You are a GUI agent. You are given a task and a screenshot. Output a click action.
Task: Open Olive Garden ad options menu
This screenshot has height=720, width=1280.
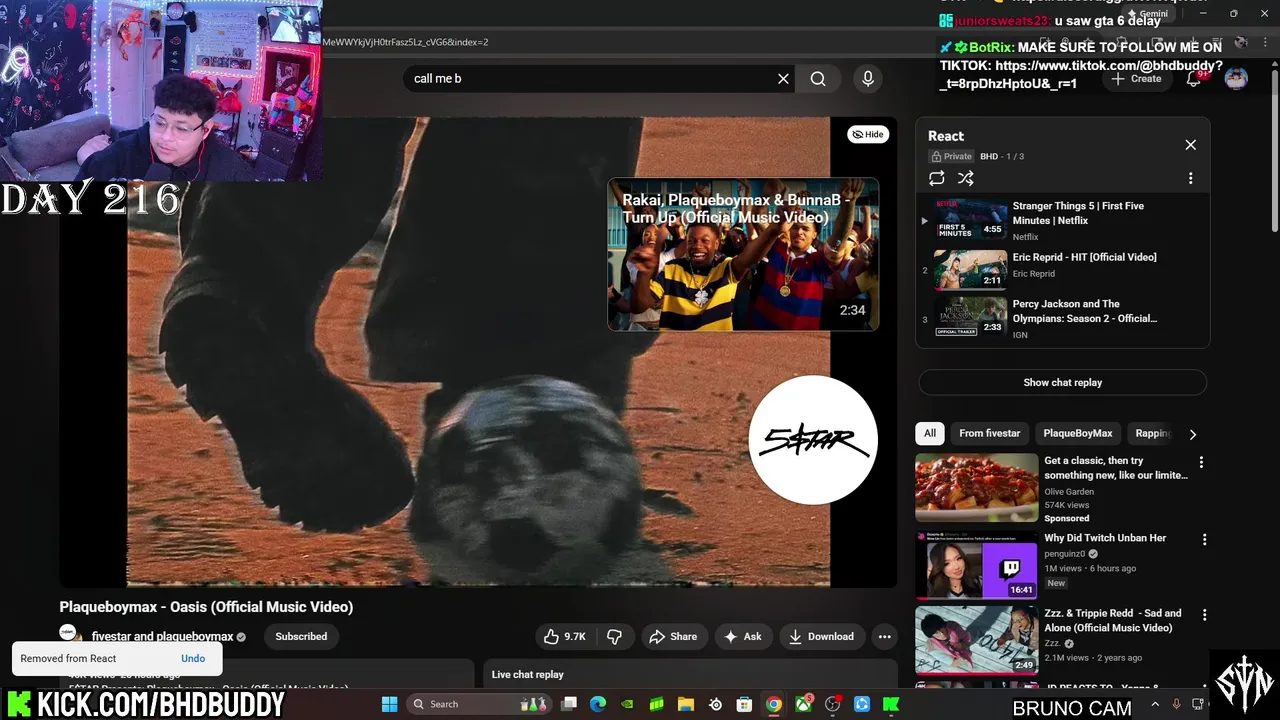click(1201, 462)
